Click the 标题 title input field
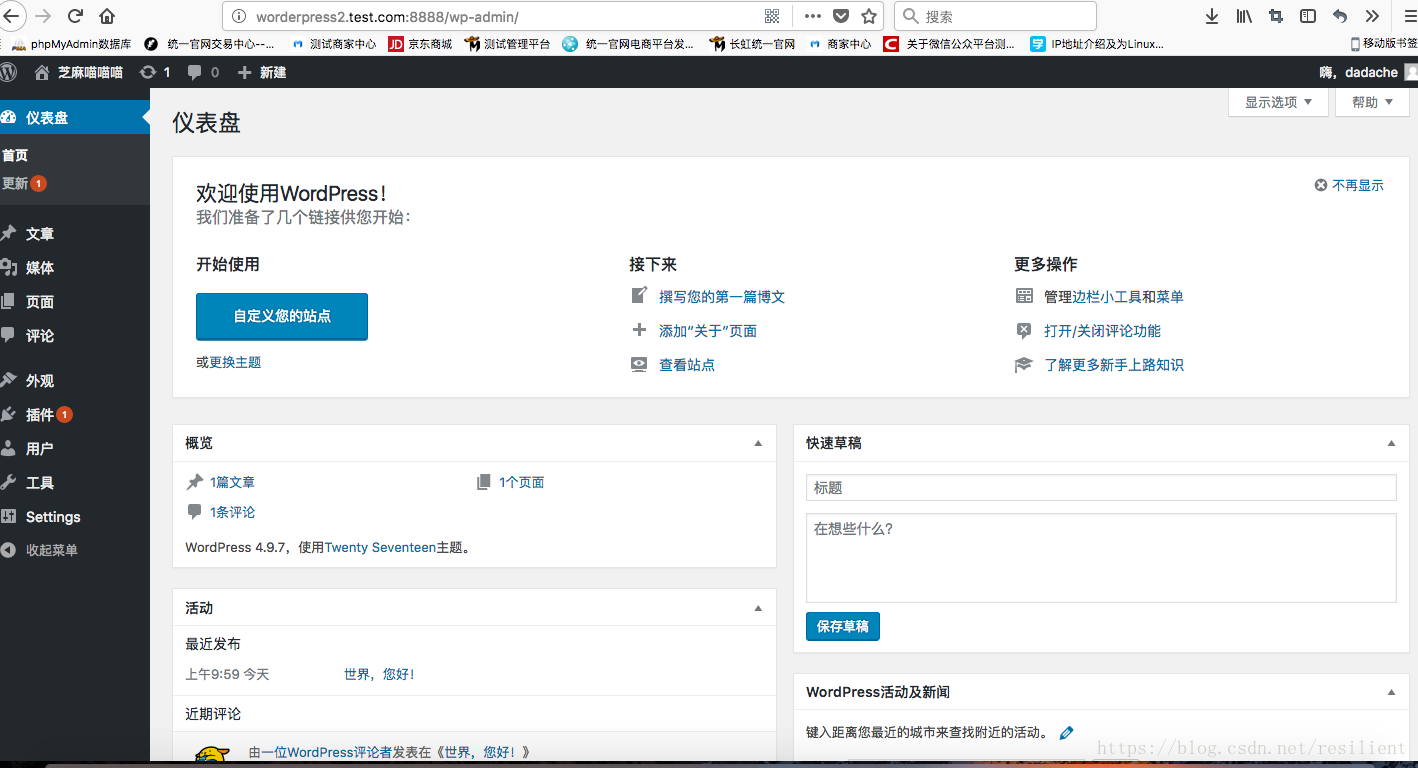This screenshot has height=768, width=1418. tap(1101, 488)
